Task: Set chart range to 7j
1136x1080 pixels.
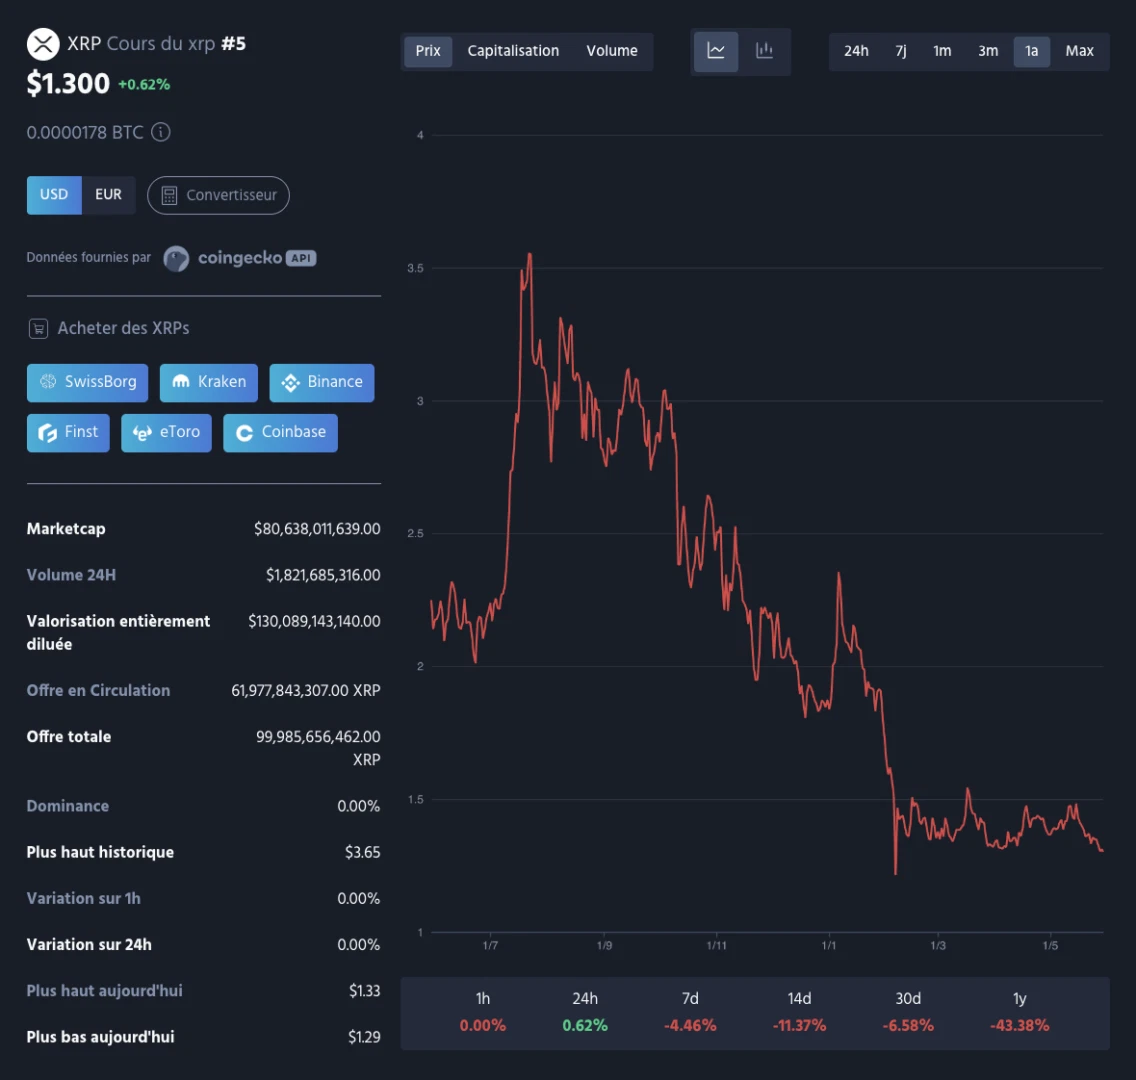Action: pyautogui.click(x=901, y=51)
